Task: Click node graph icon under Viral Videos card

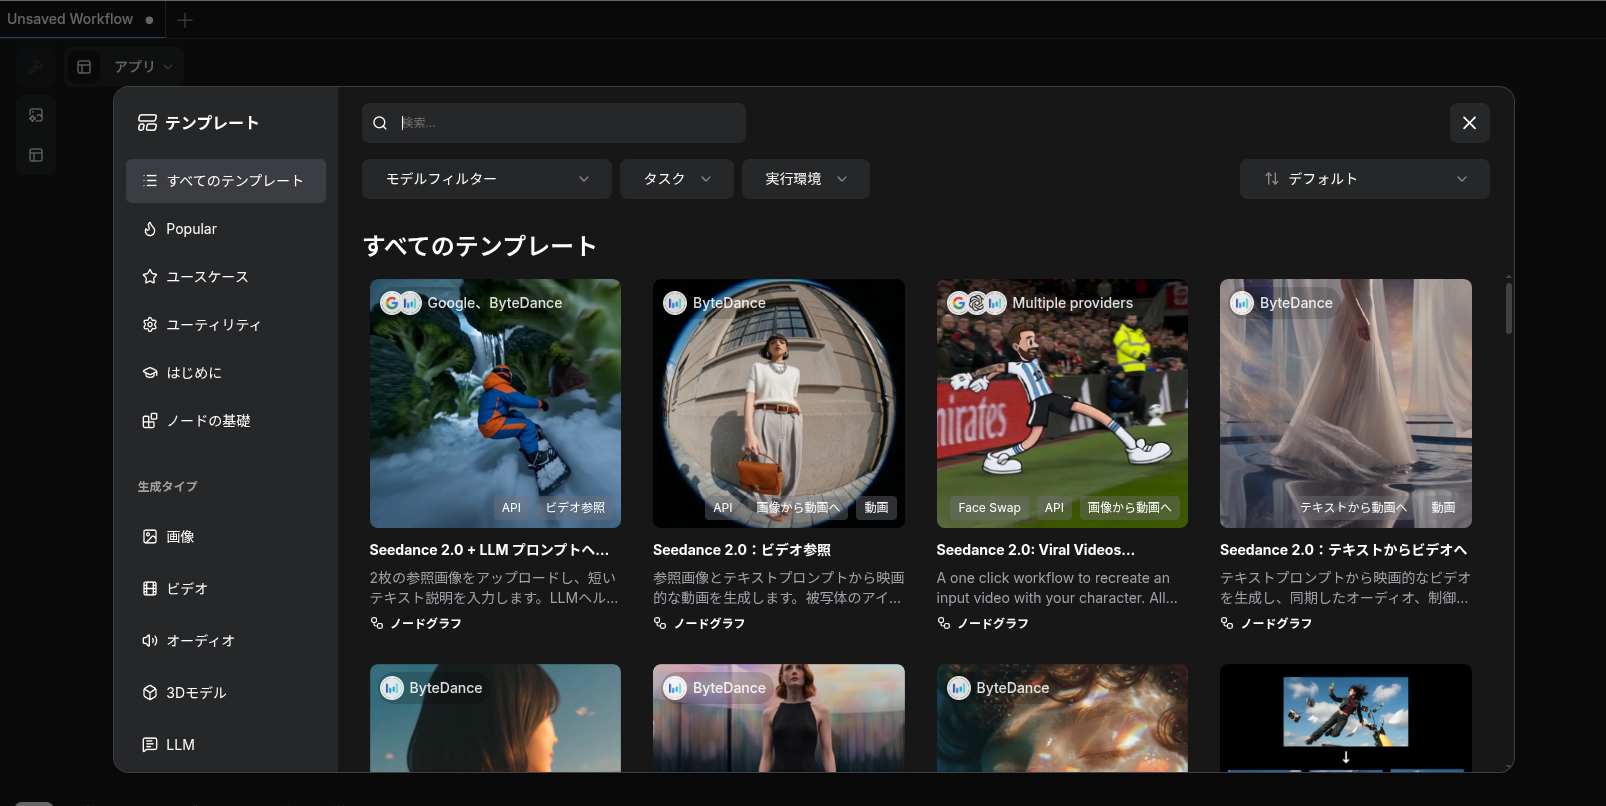Action: (x=944, y=623)
